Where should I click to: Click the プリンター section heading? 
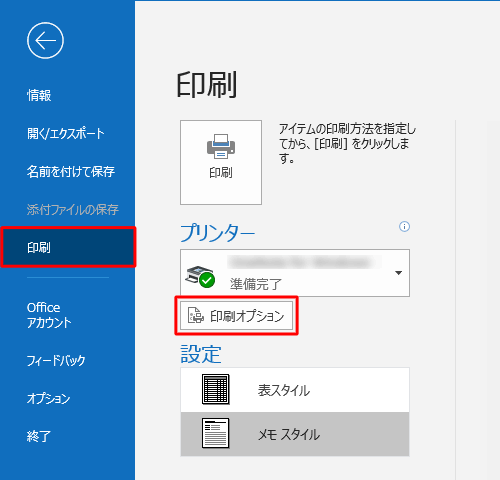pos(218,233)
